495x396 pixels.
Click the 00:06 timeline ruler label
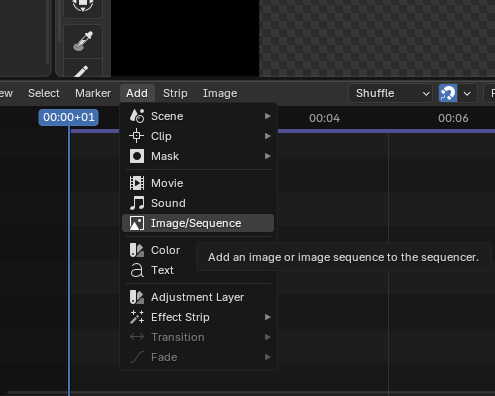point(453,118)
